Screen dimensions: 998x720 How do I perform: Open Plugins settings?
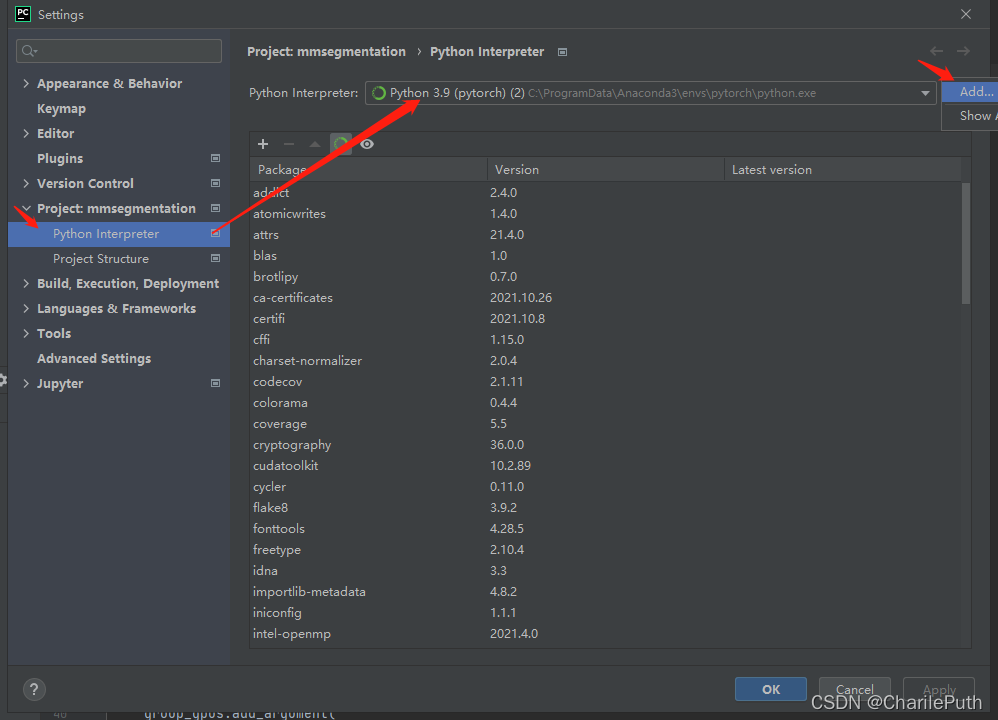click(x=60, y=159)
